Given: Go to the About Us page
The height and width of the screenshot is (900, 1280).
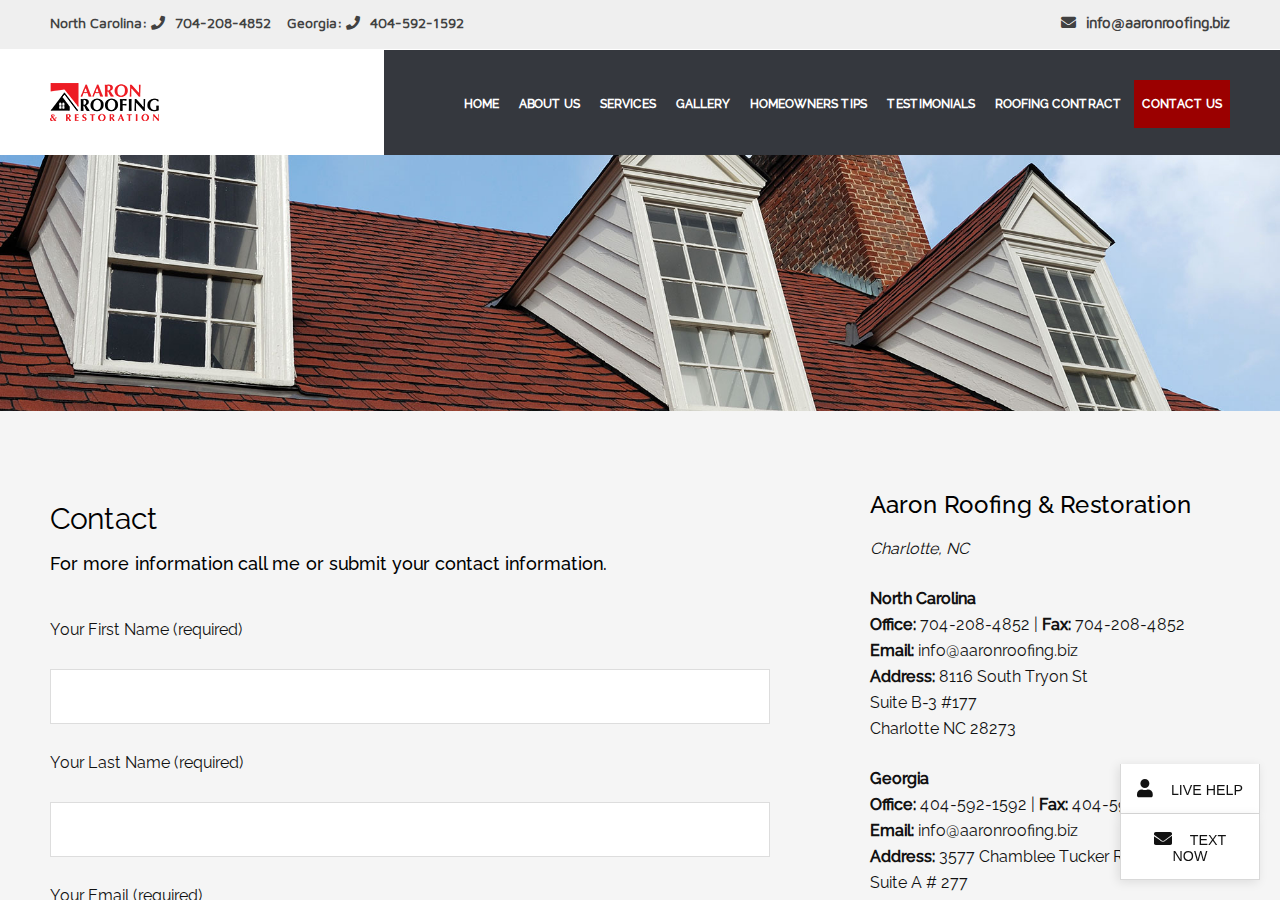Looking at the screenshot, I should coord(549,104).
